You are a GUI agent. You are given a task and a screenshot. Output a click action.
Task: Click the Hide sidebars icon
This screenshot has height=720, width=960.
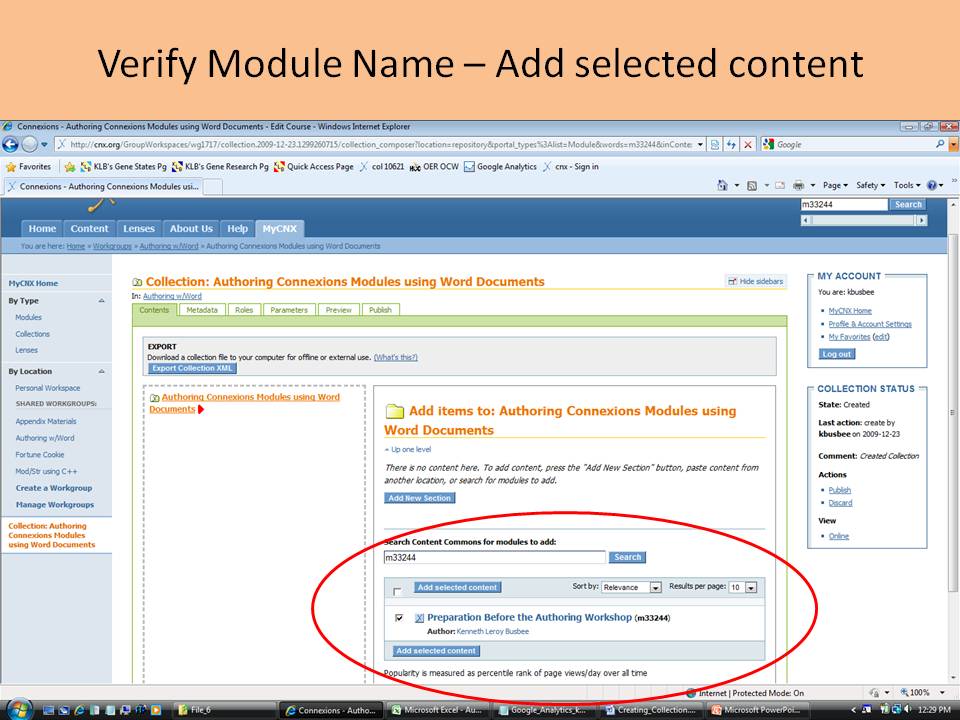point(732,281)
